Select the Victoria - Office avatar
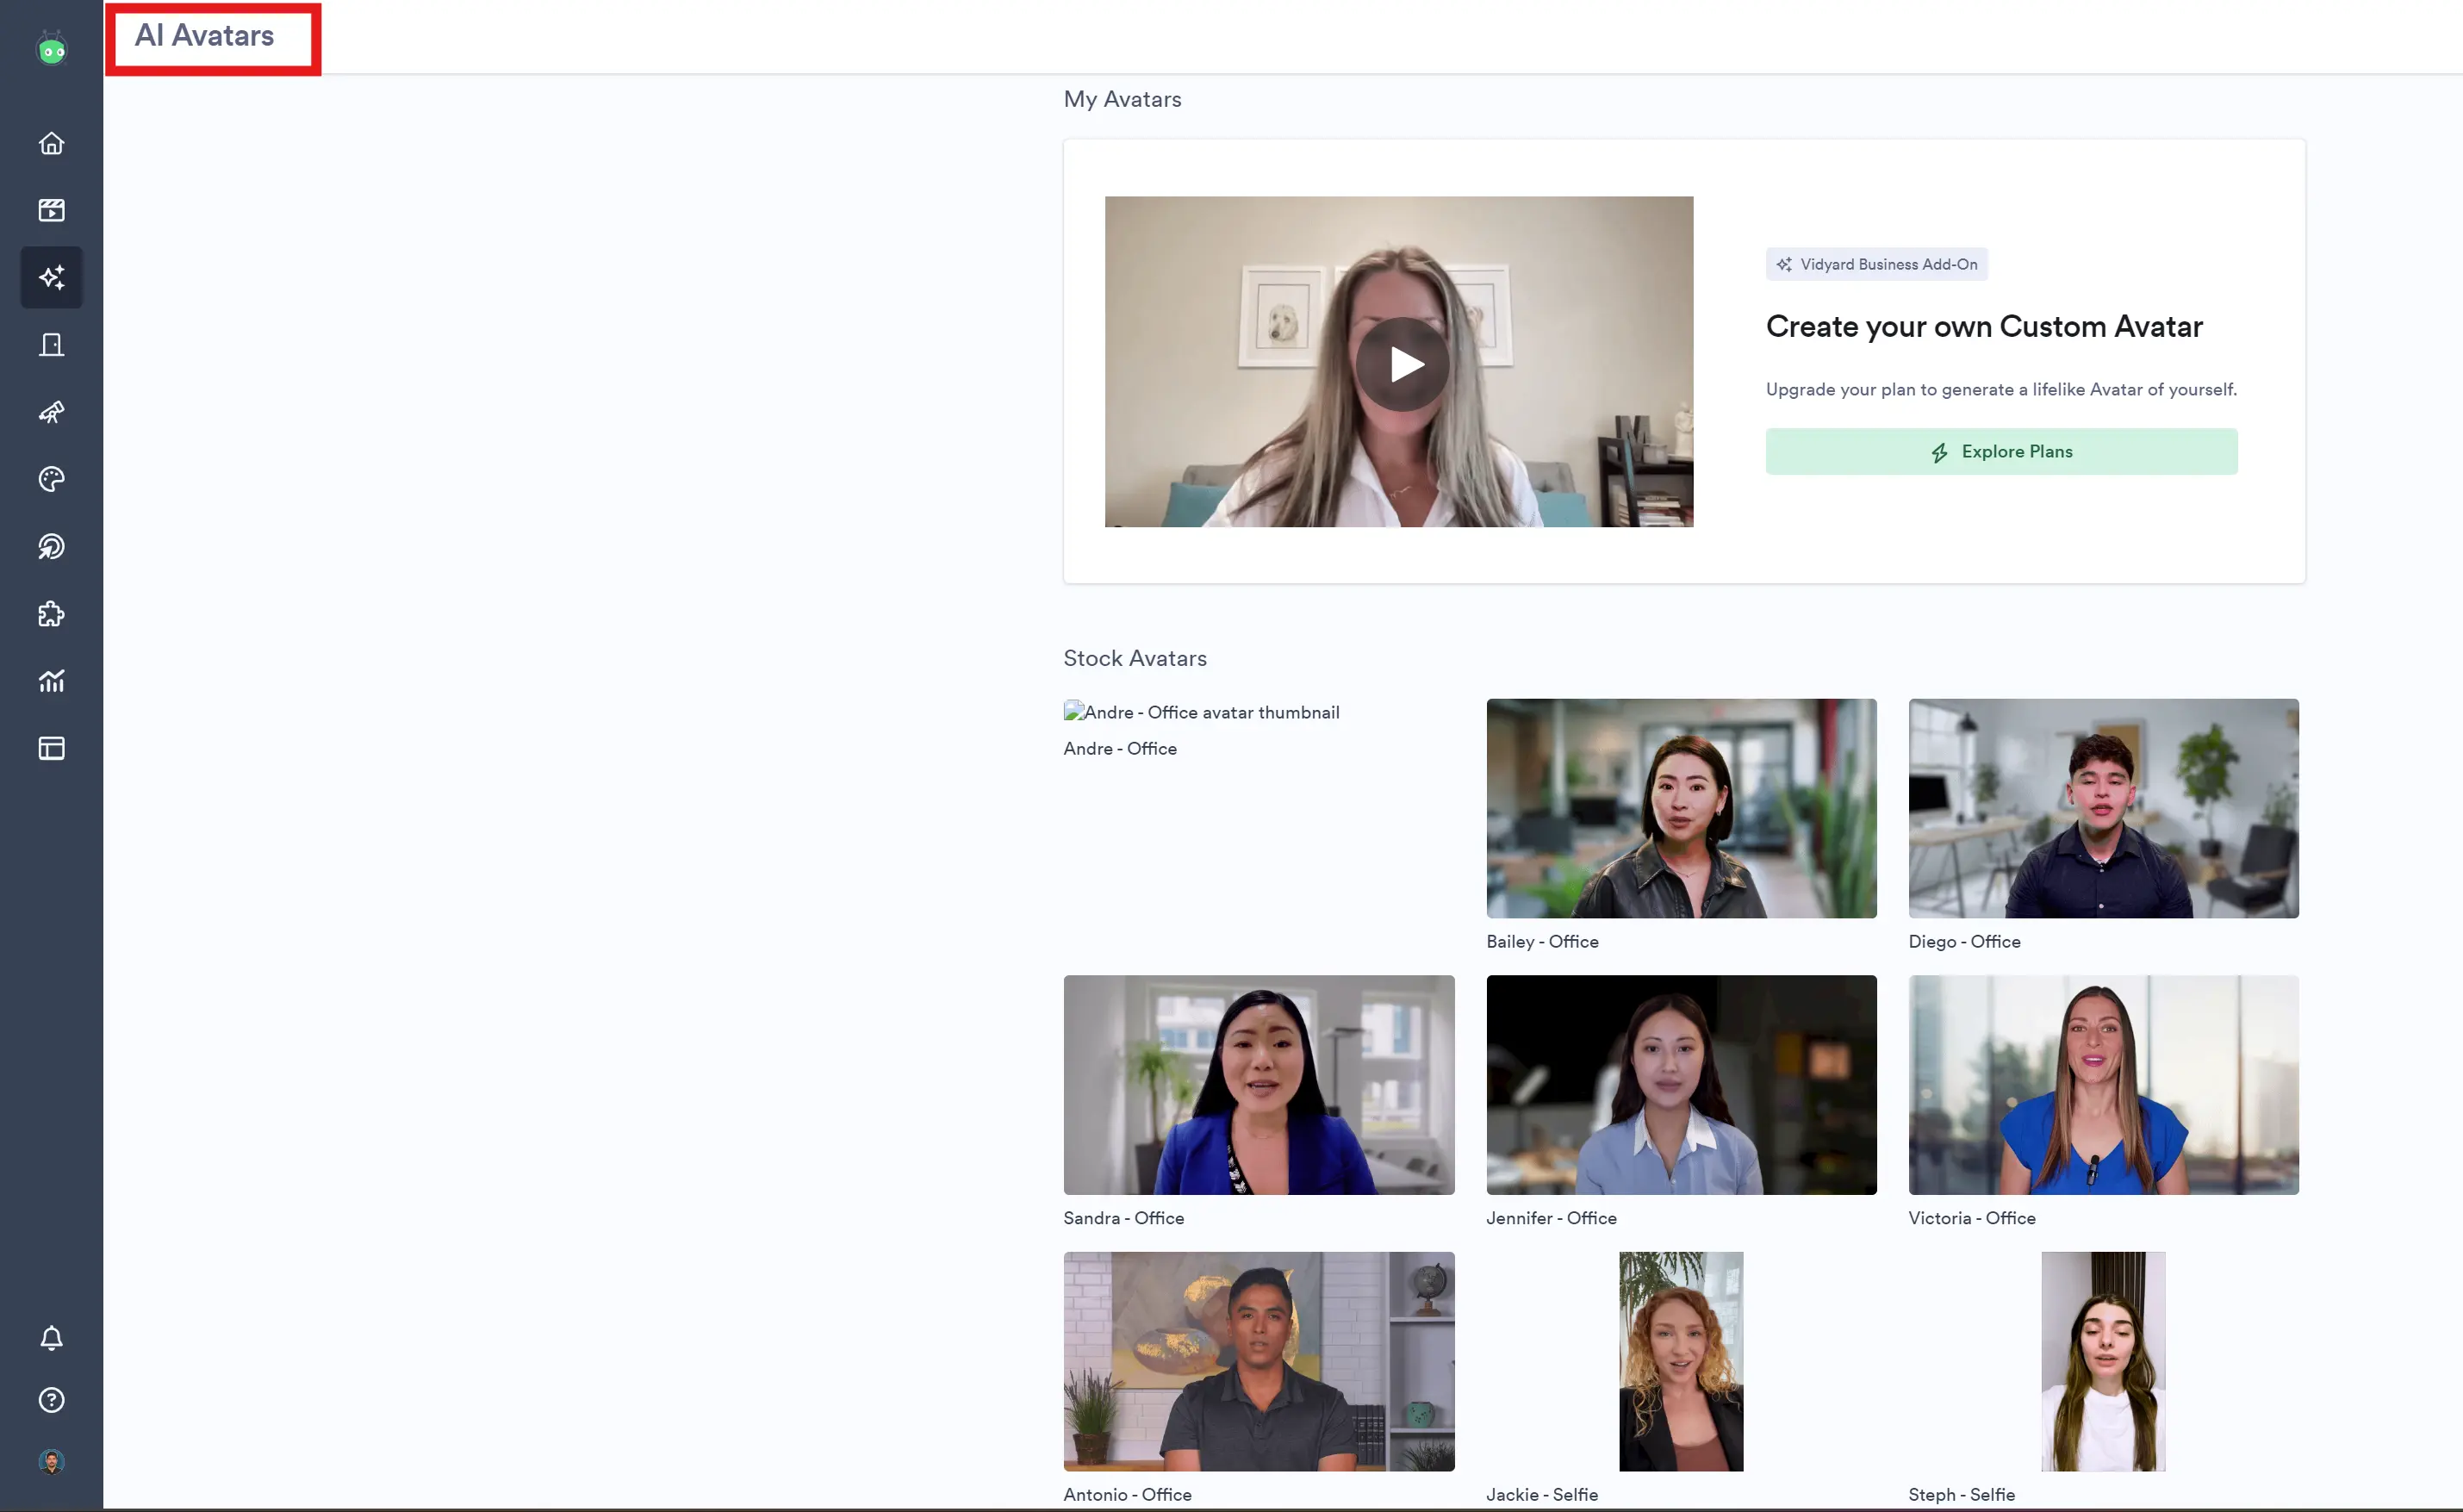 click(x=2103, y=1085)
